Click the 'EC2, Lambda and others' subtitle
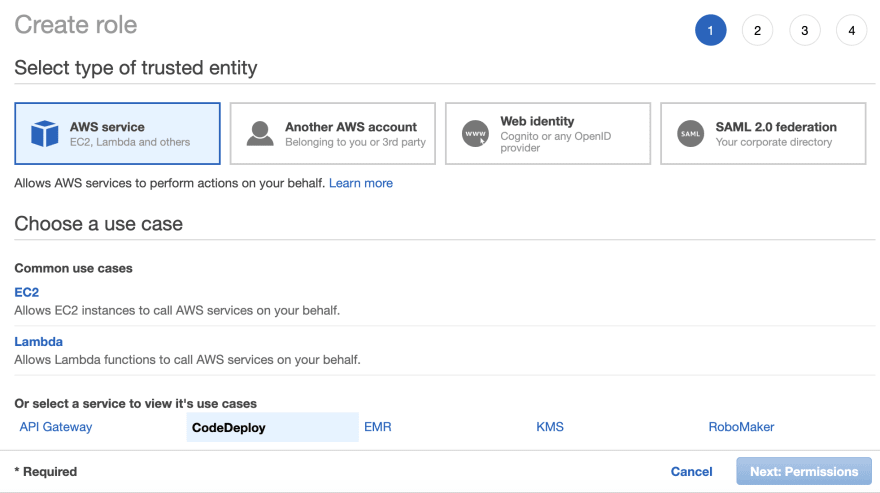The width and height of the screenshot is (880, 493). click(x=130, y=142)
